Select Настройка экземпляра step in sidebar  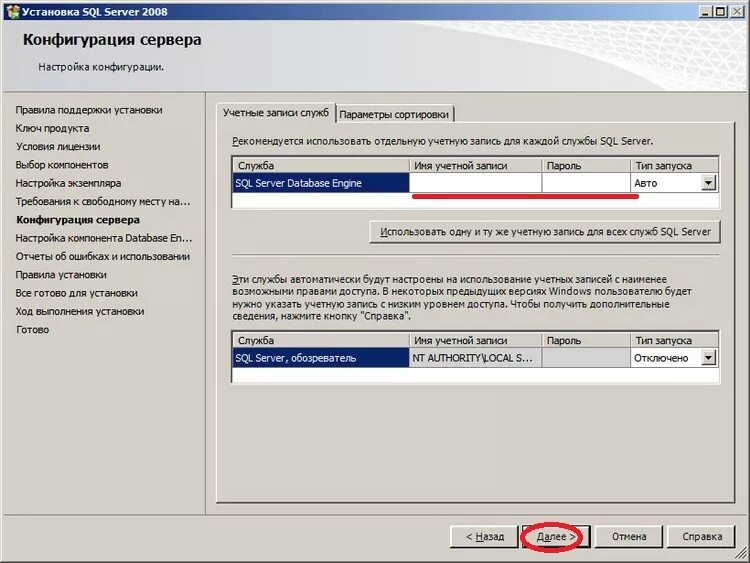coord(68,183)
